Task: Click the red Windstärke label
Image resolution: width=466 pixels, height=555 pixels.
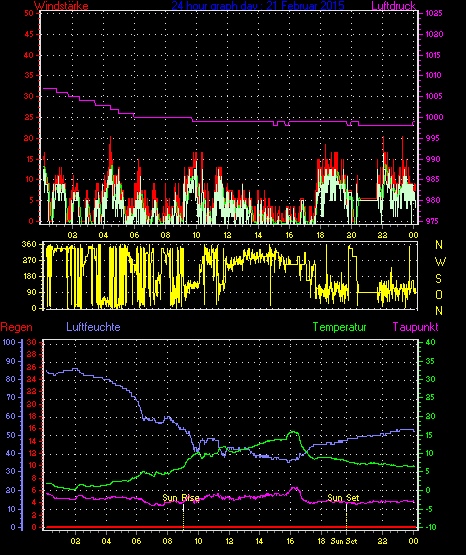Action: [x=61, y=6]
